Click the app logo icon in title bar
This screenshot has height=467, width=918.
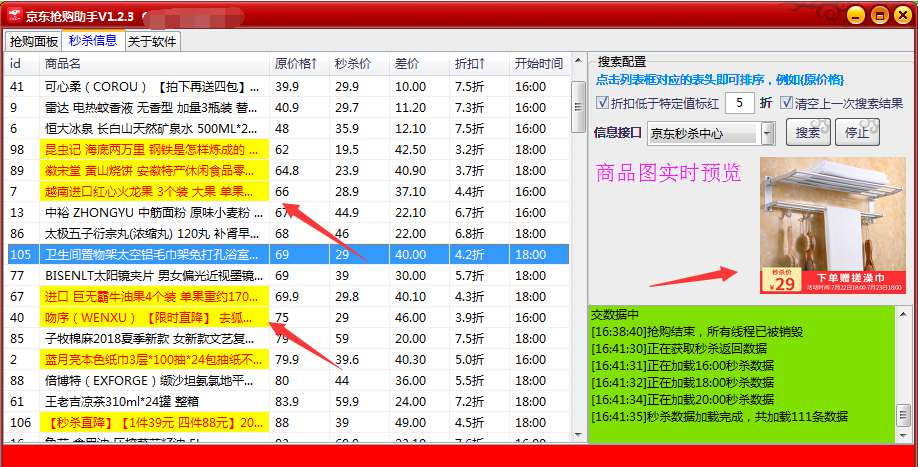tap(15, 15)
